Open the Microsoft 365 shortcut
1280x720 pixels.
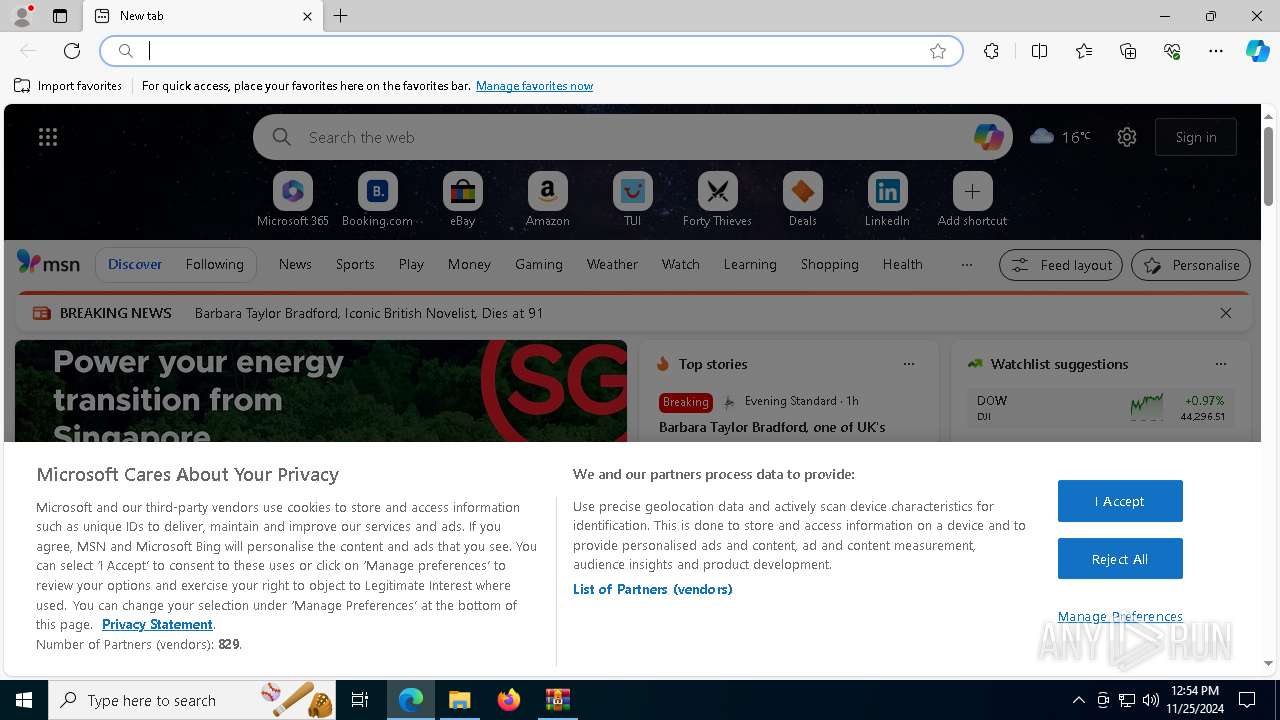tap(293, 199)
